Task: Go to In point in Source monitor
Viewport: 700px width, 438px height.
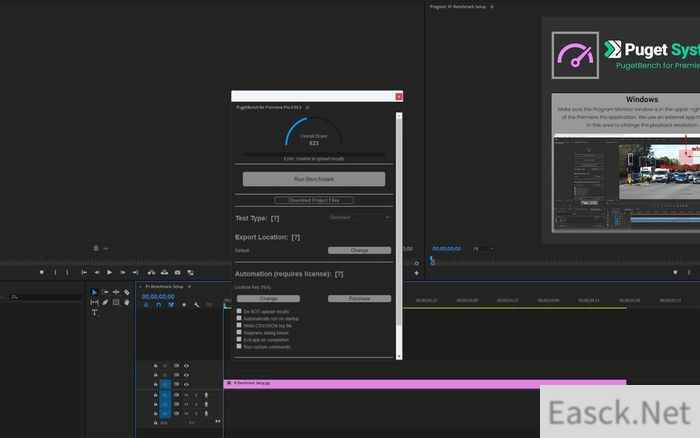Action: (84, 272)
